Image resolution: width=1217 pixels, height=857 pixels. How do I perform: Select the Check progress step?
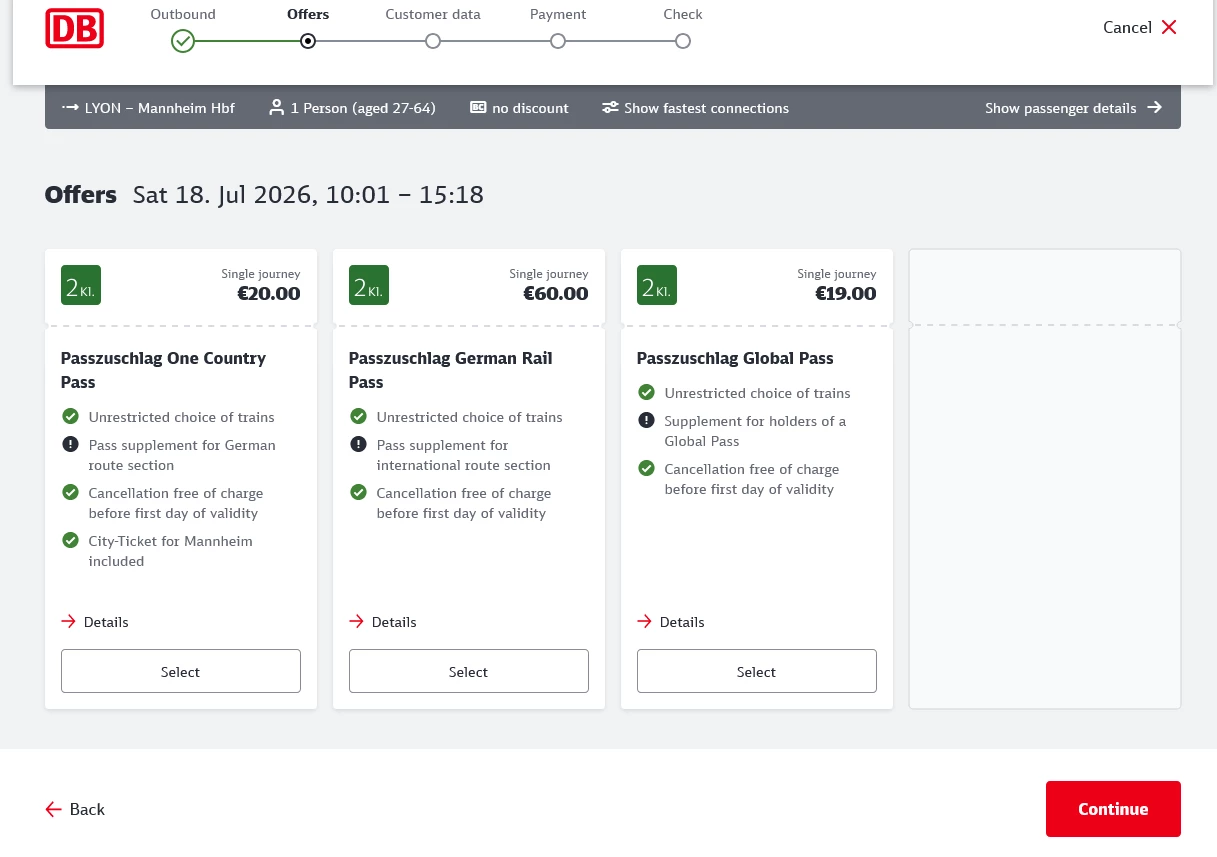(683, 41)
